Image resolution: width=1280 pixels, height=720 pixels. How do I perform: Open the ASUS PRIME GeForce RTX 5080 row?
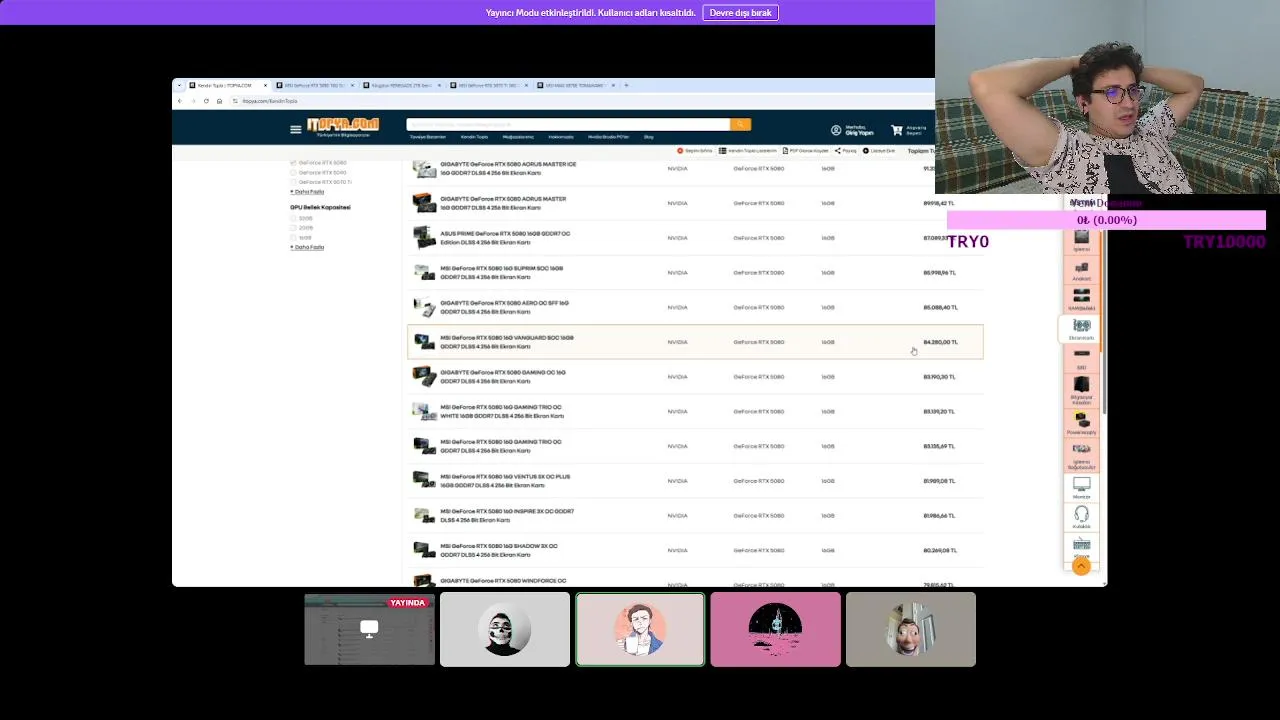coord(695,238)
